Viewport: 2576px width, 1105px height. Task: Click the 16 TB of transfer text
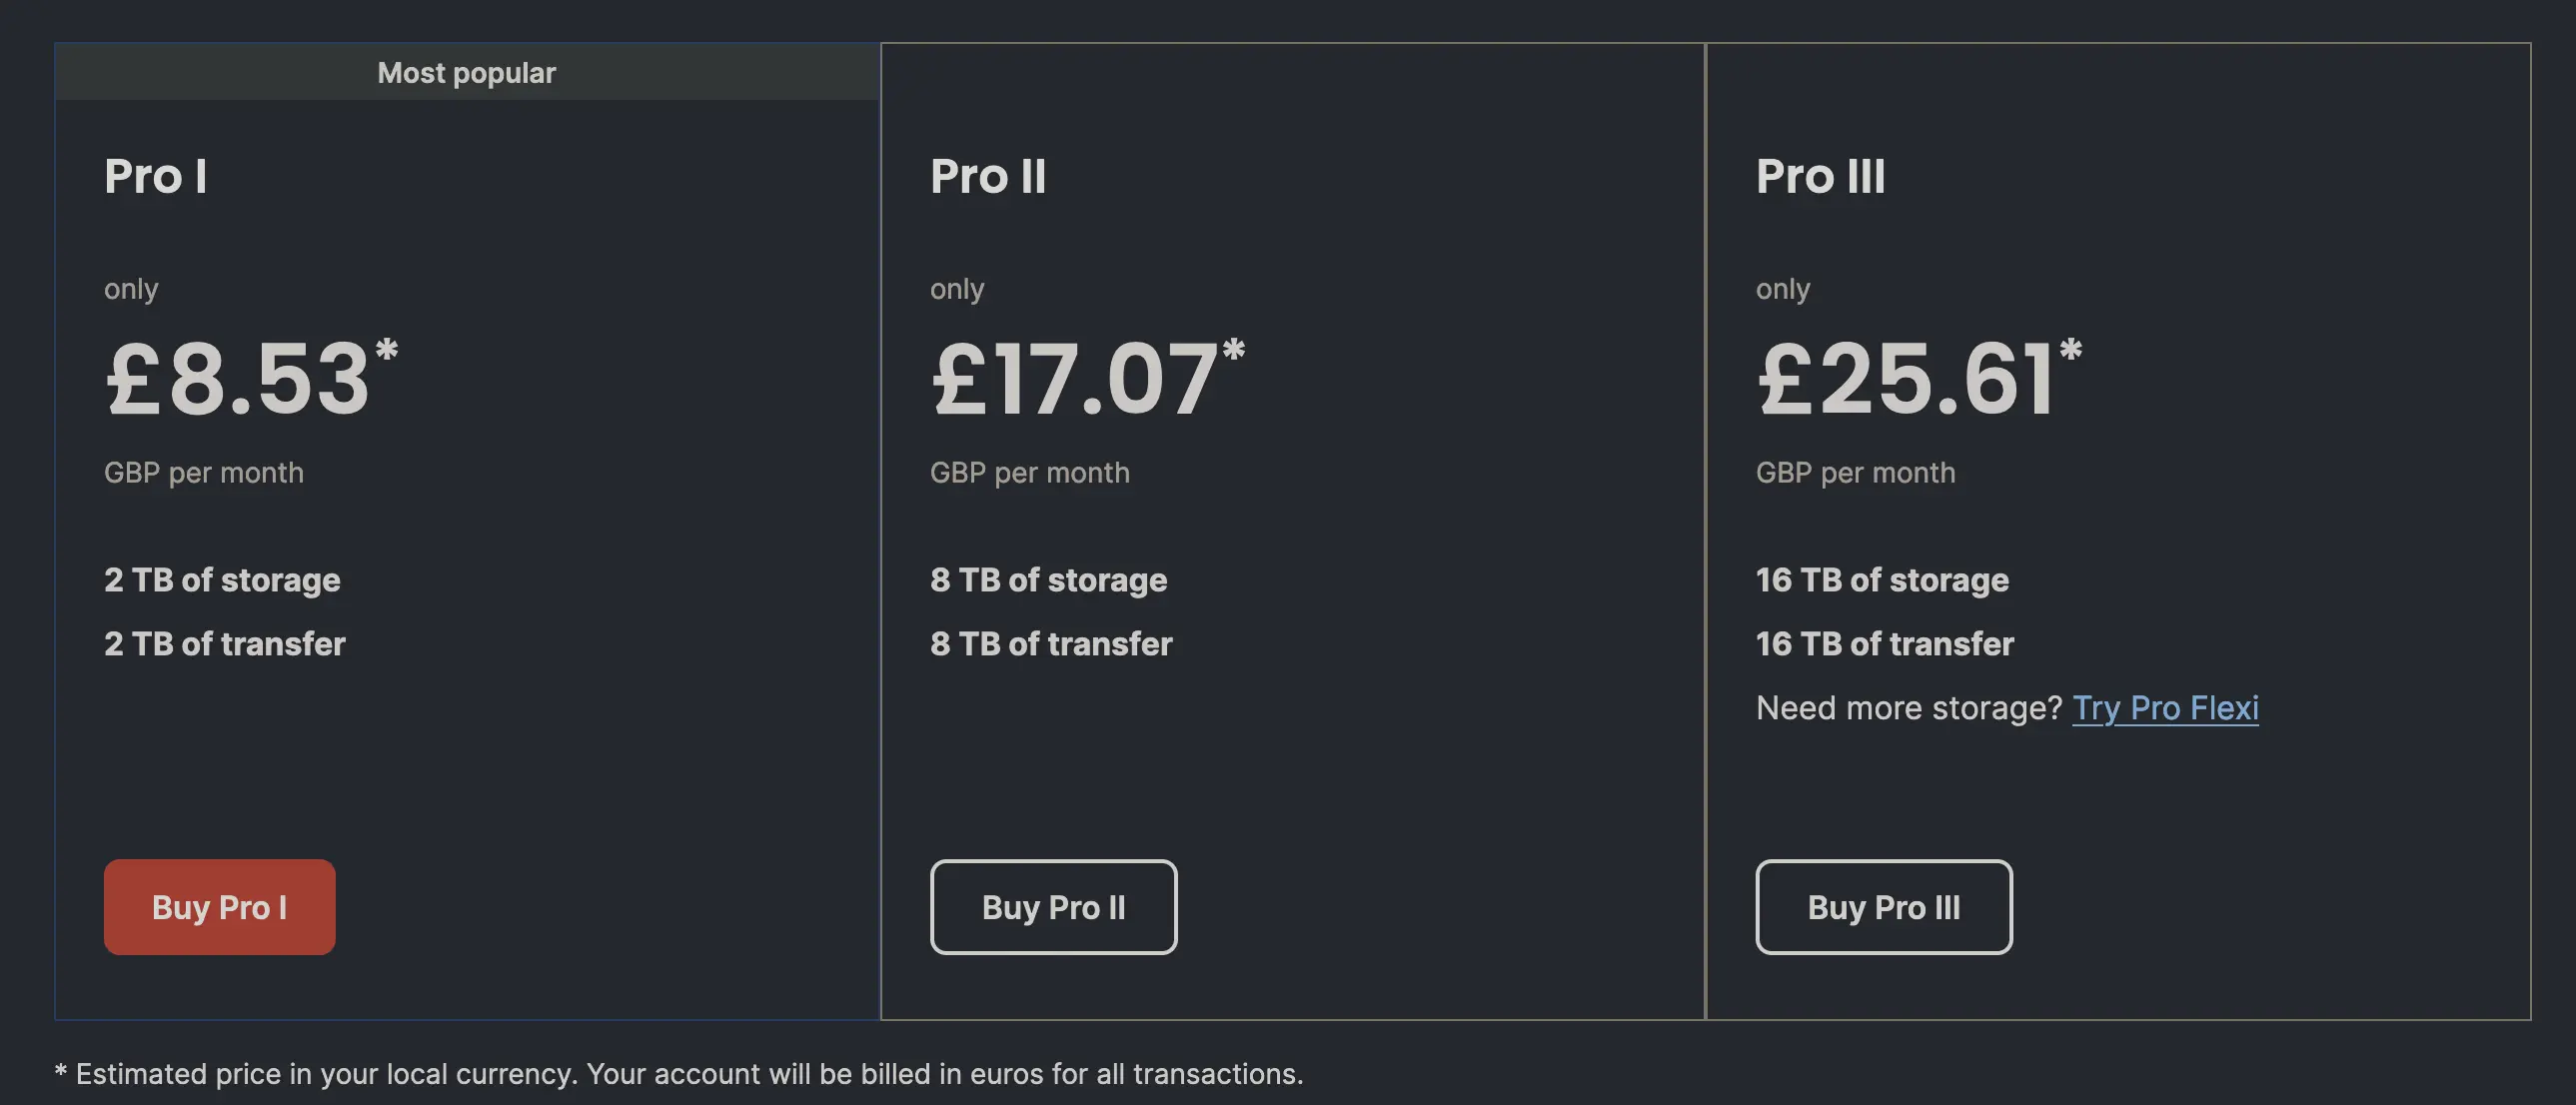click(x=1884, y=643)
